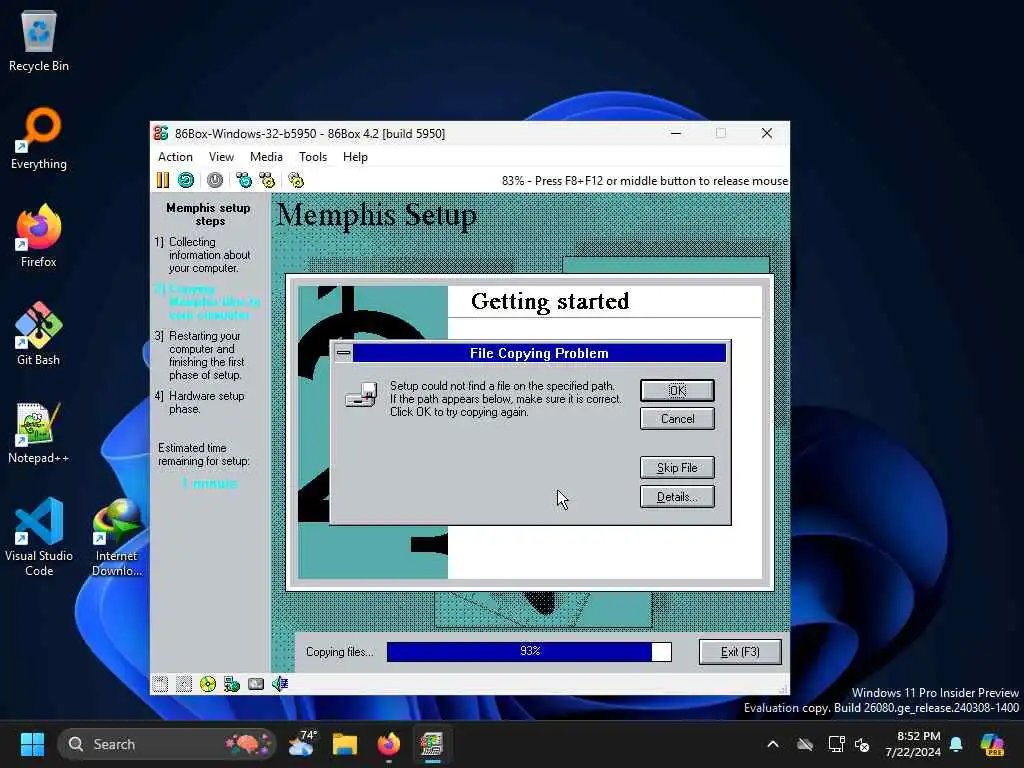
Task: Click the clock showing 8:52 PM
Action: pos(912,744)
